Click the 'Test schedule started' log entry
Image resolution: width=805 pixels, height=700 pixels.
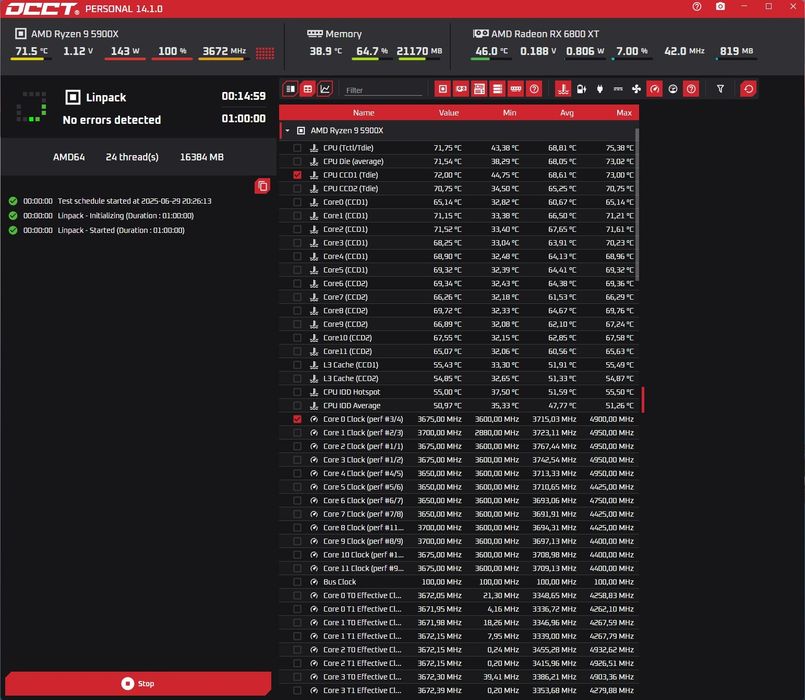point(110,201)
